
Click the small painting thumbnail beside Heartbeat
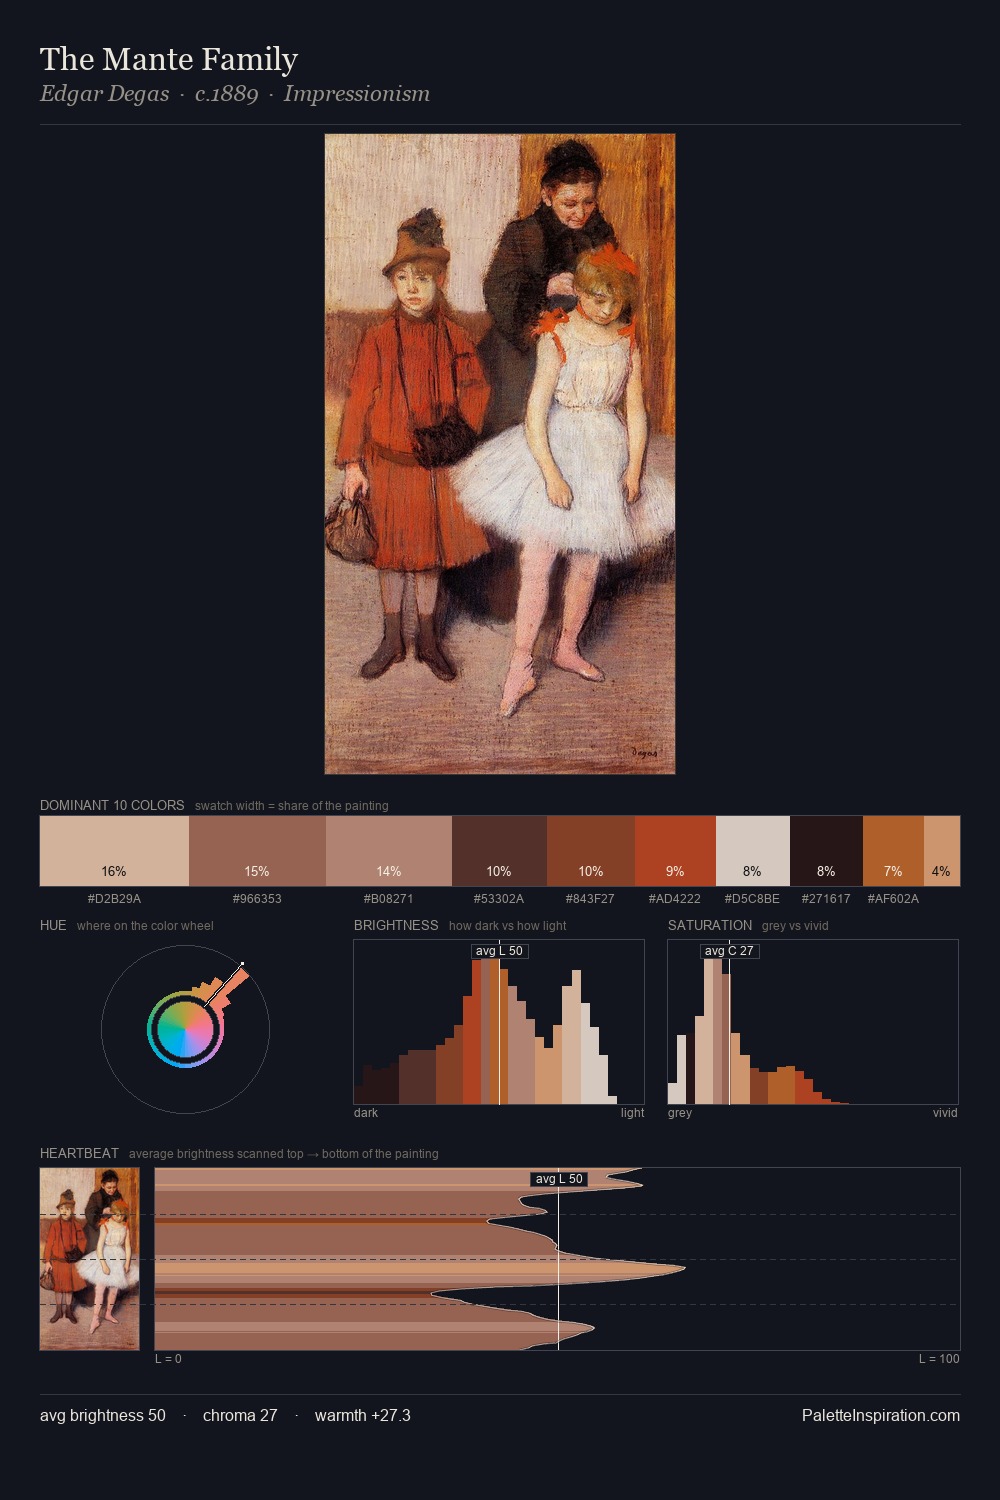click(90, 1259)
